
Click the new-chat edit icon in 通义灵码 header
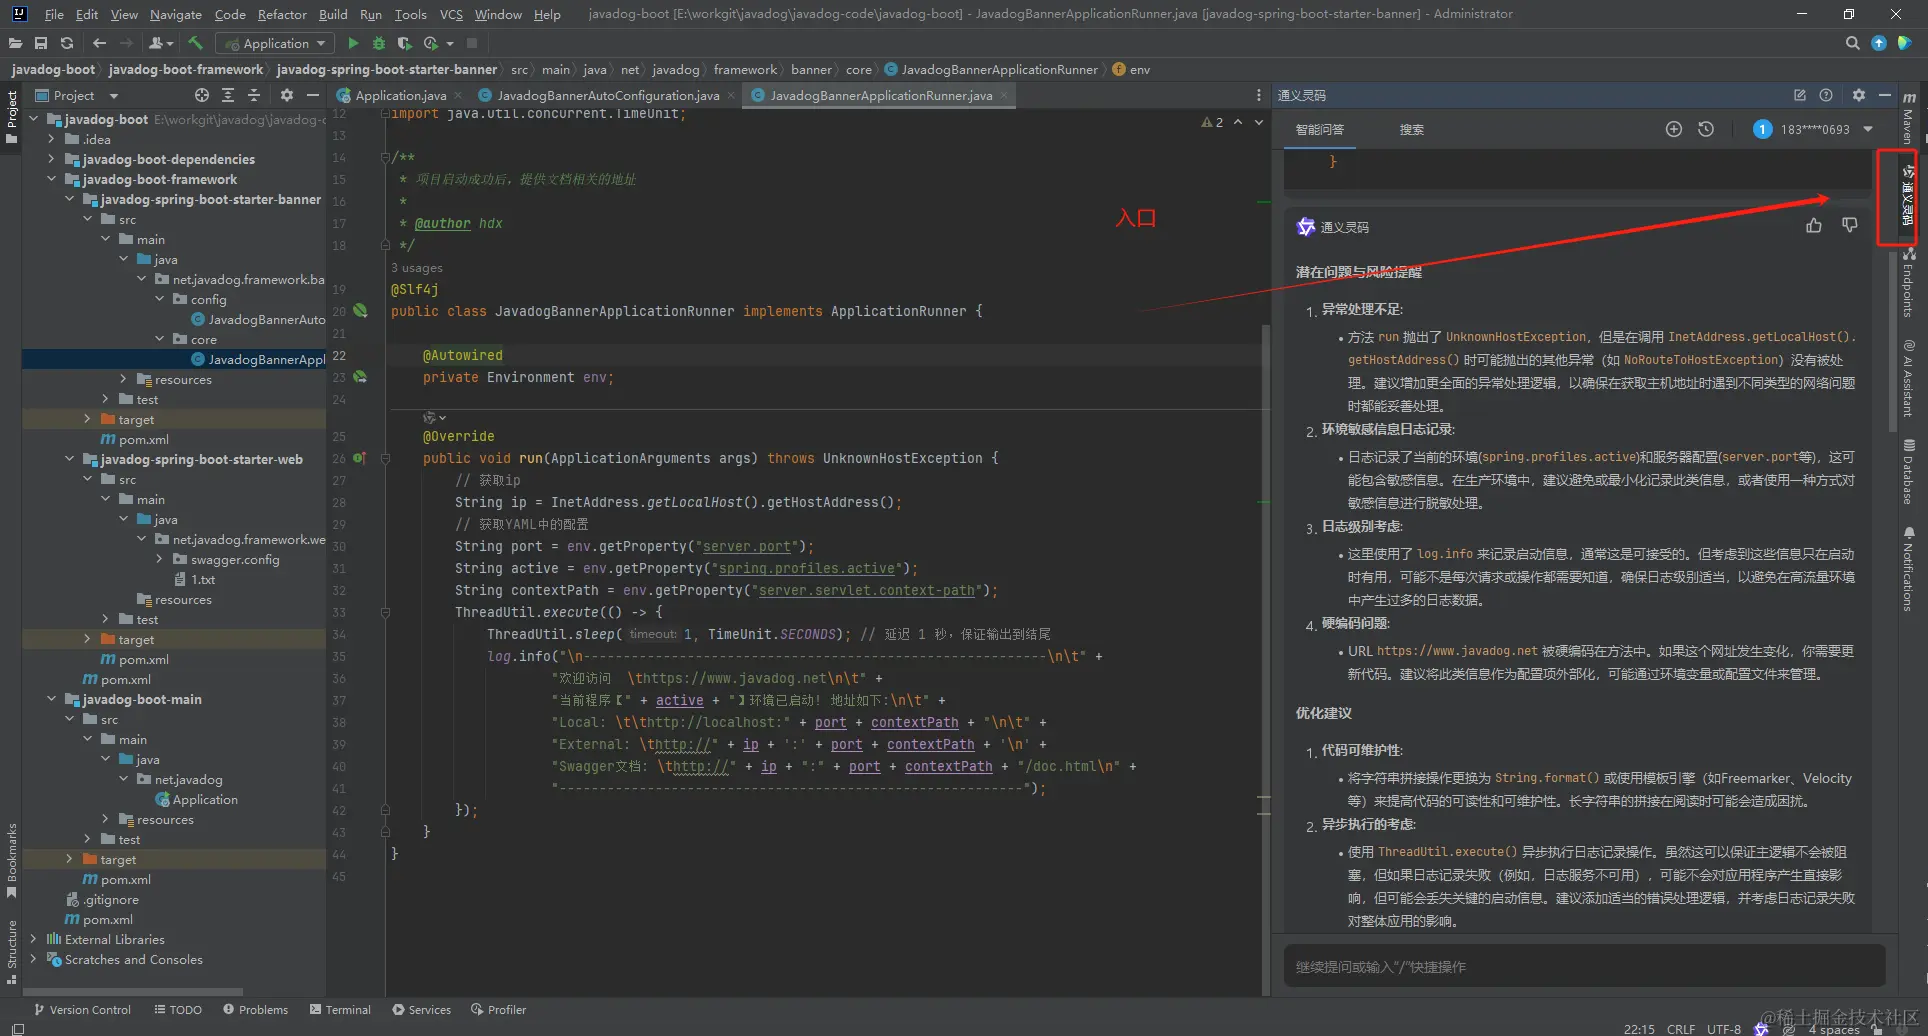tap(1800, 95)
